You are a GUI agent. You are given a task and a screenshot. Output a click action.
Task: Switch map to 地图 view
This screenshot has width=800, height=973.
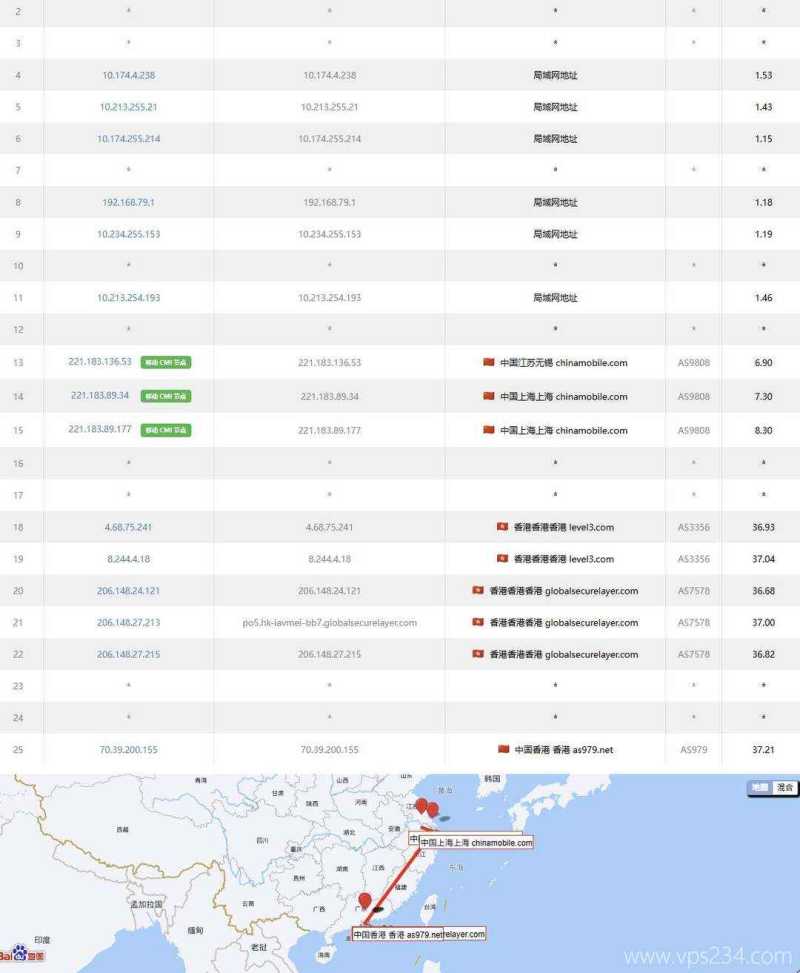point(760,788)
